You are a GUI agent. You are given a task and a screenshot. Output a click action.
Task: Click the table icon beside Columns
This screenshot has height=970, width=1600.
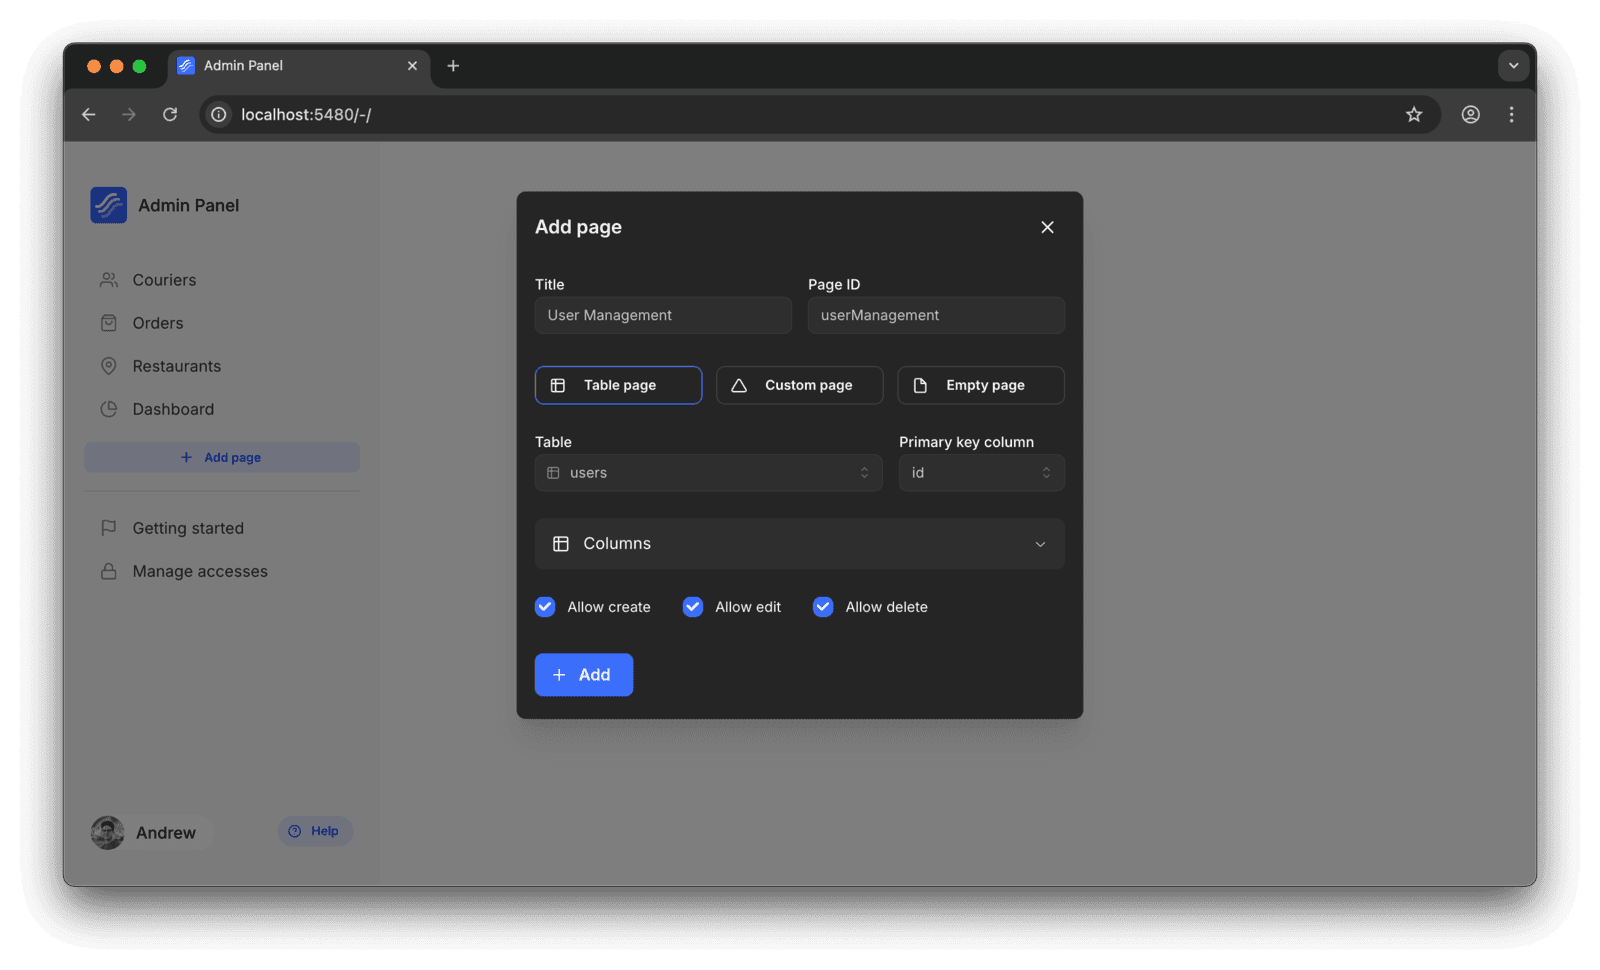coord(561,544)
